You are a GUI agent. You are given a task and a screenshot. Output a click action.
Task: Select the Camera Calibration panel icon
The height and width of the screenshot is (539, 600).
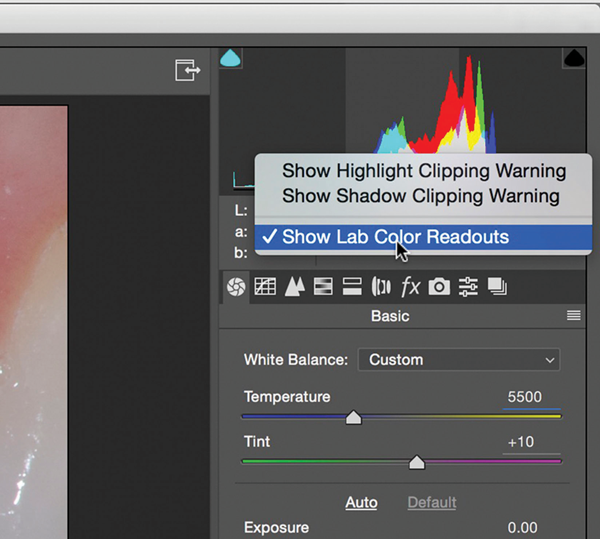(x=439, y=287)
